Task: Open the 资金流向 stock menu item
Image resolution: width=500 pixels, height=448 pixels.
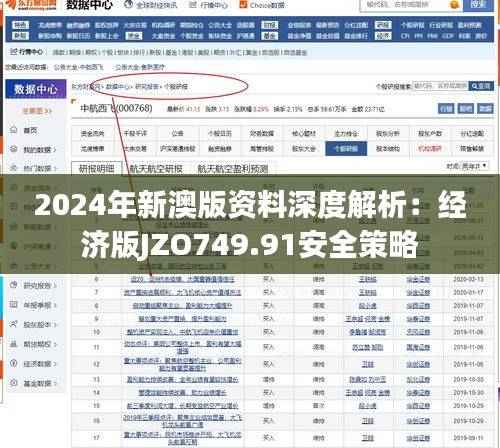Action: coord(92,133)
